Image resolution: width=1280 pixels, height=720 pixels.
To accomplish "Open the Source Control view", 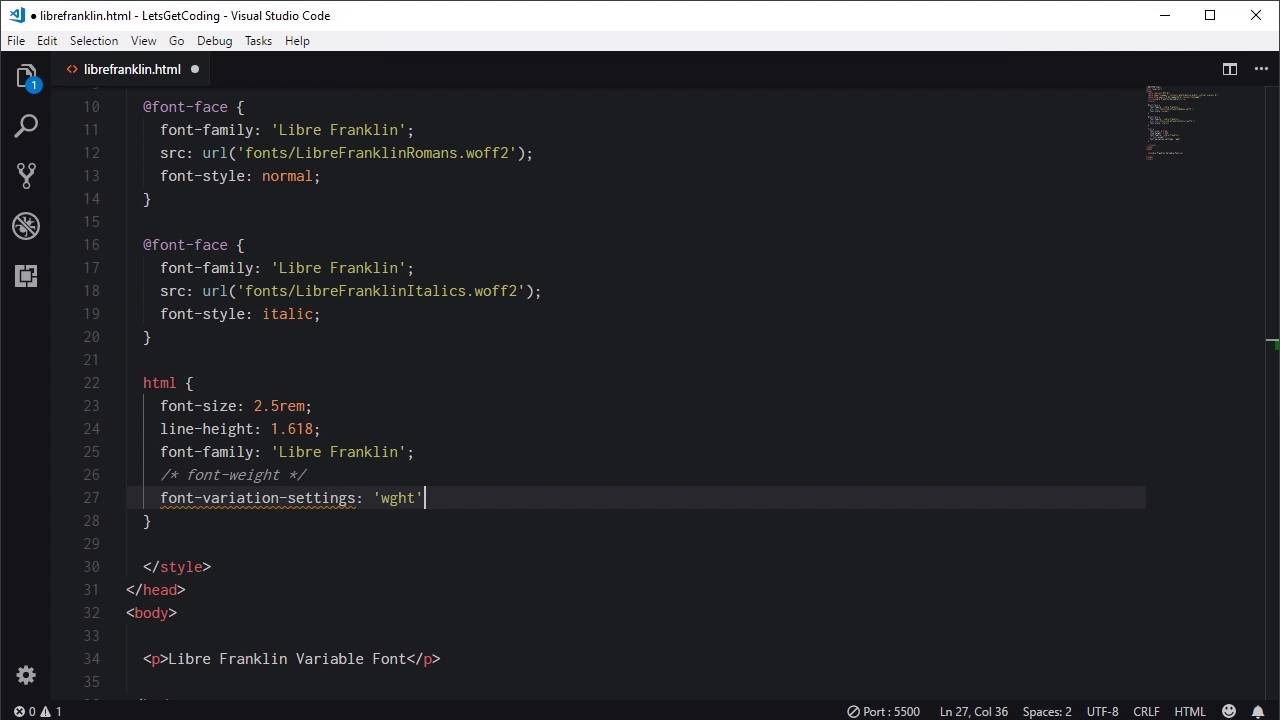I will (27, 176).
